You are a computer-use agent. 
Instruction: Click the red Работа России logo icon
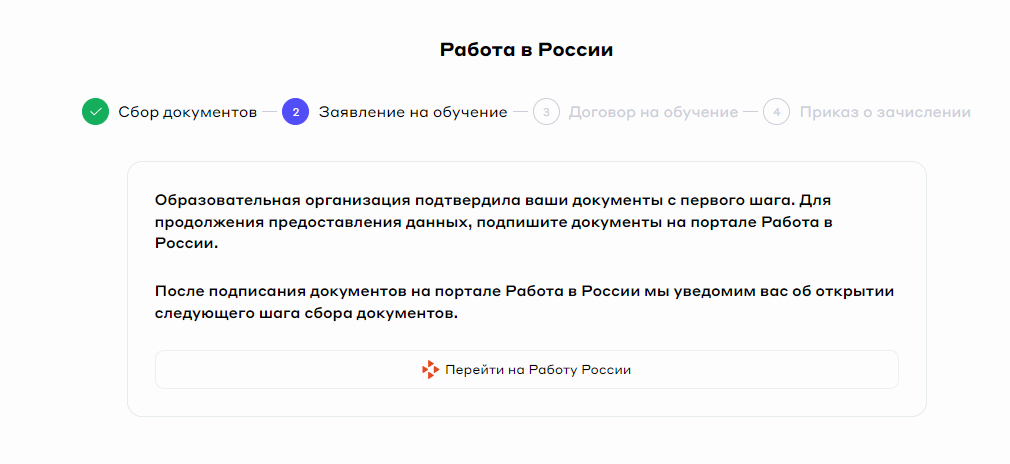[x=431, y=370]
